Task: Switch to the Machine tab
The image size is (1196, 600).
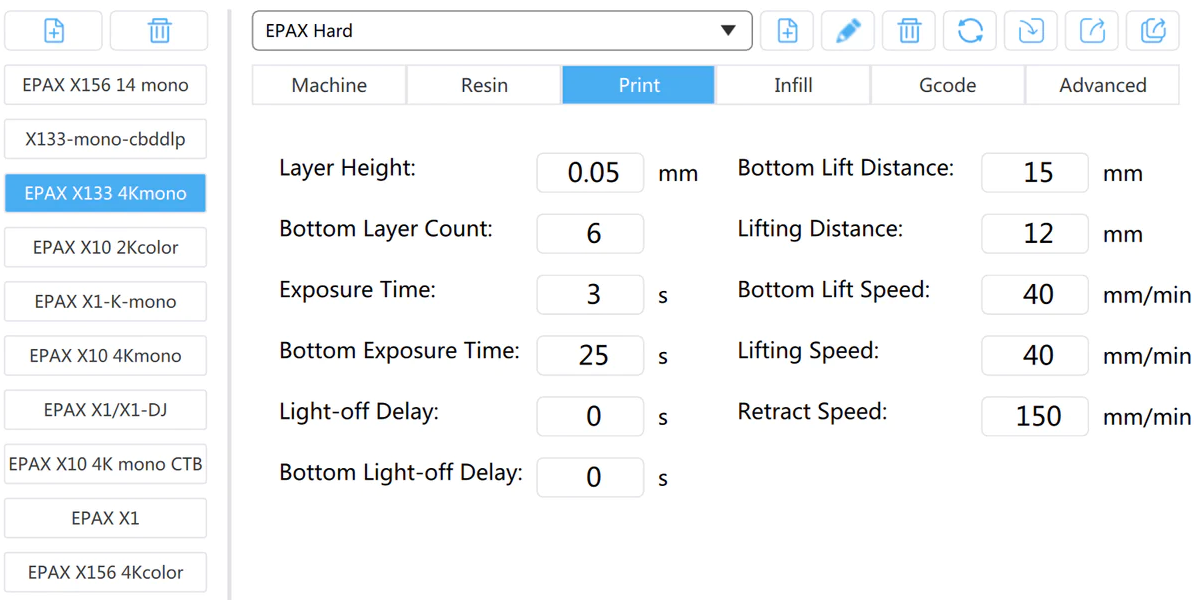Action: click(330, 85)
